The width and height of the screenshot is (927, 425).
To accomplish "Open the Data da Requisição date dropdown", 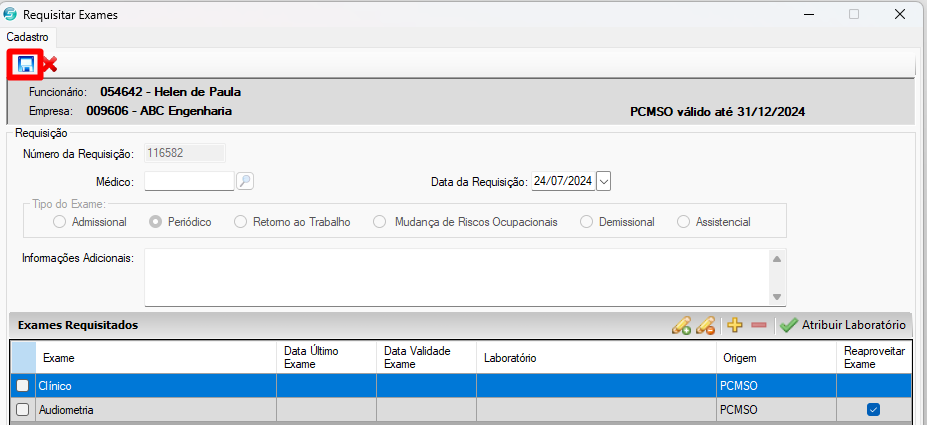I will pos(603,181).
